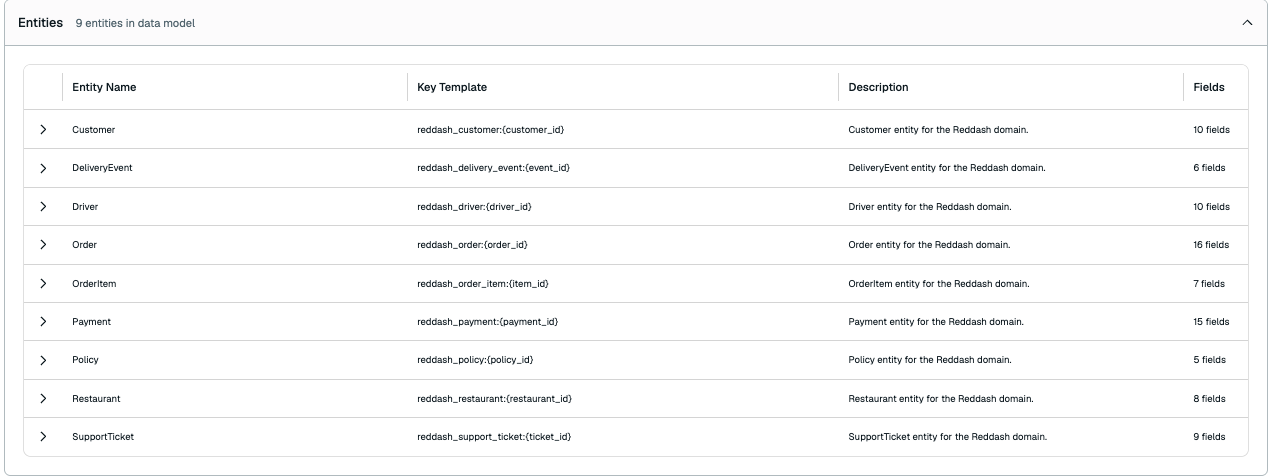
Task: Click the Driver entity description text
Action: click(x=930, y=207)
